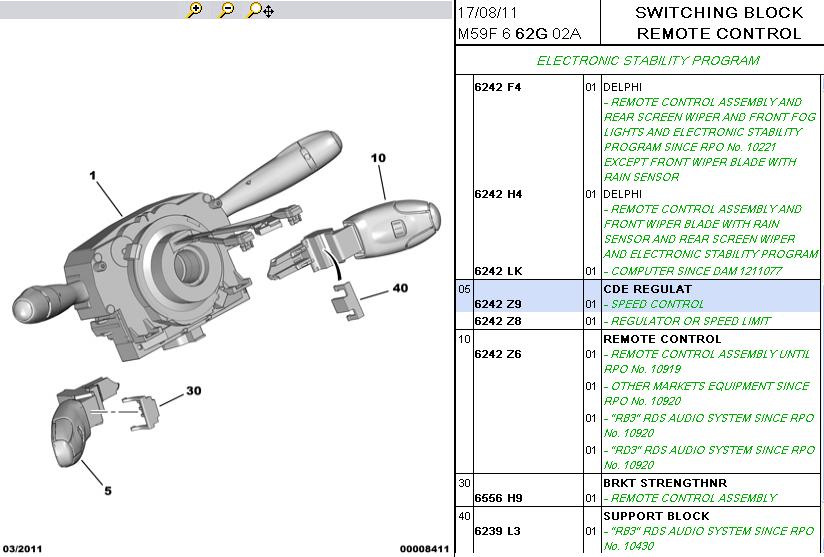The height and width of the screenshot is (557, 824).
Task: Click the CDE REGULAT row heading
Action: [x=647, y=289]
